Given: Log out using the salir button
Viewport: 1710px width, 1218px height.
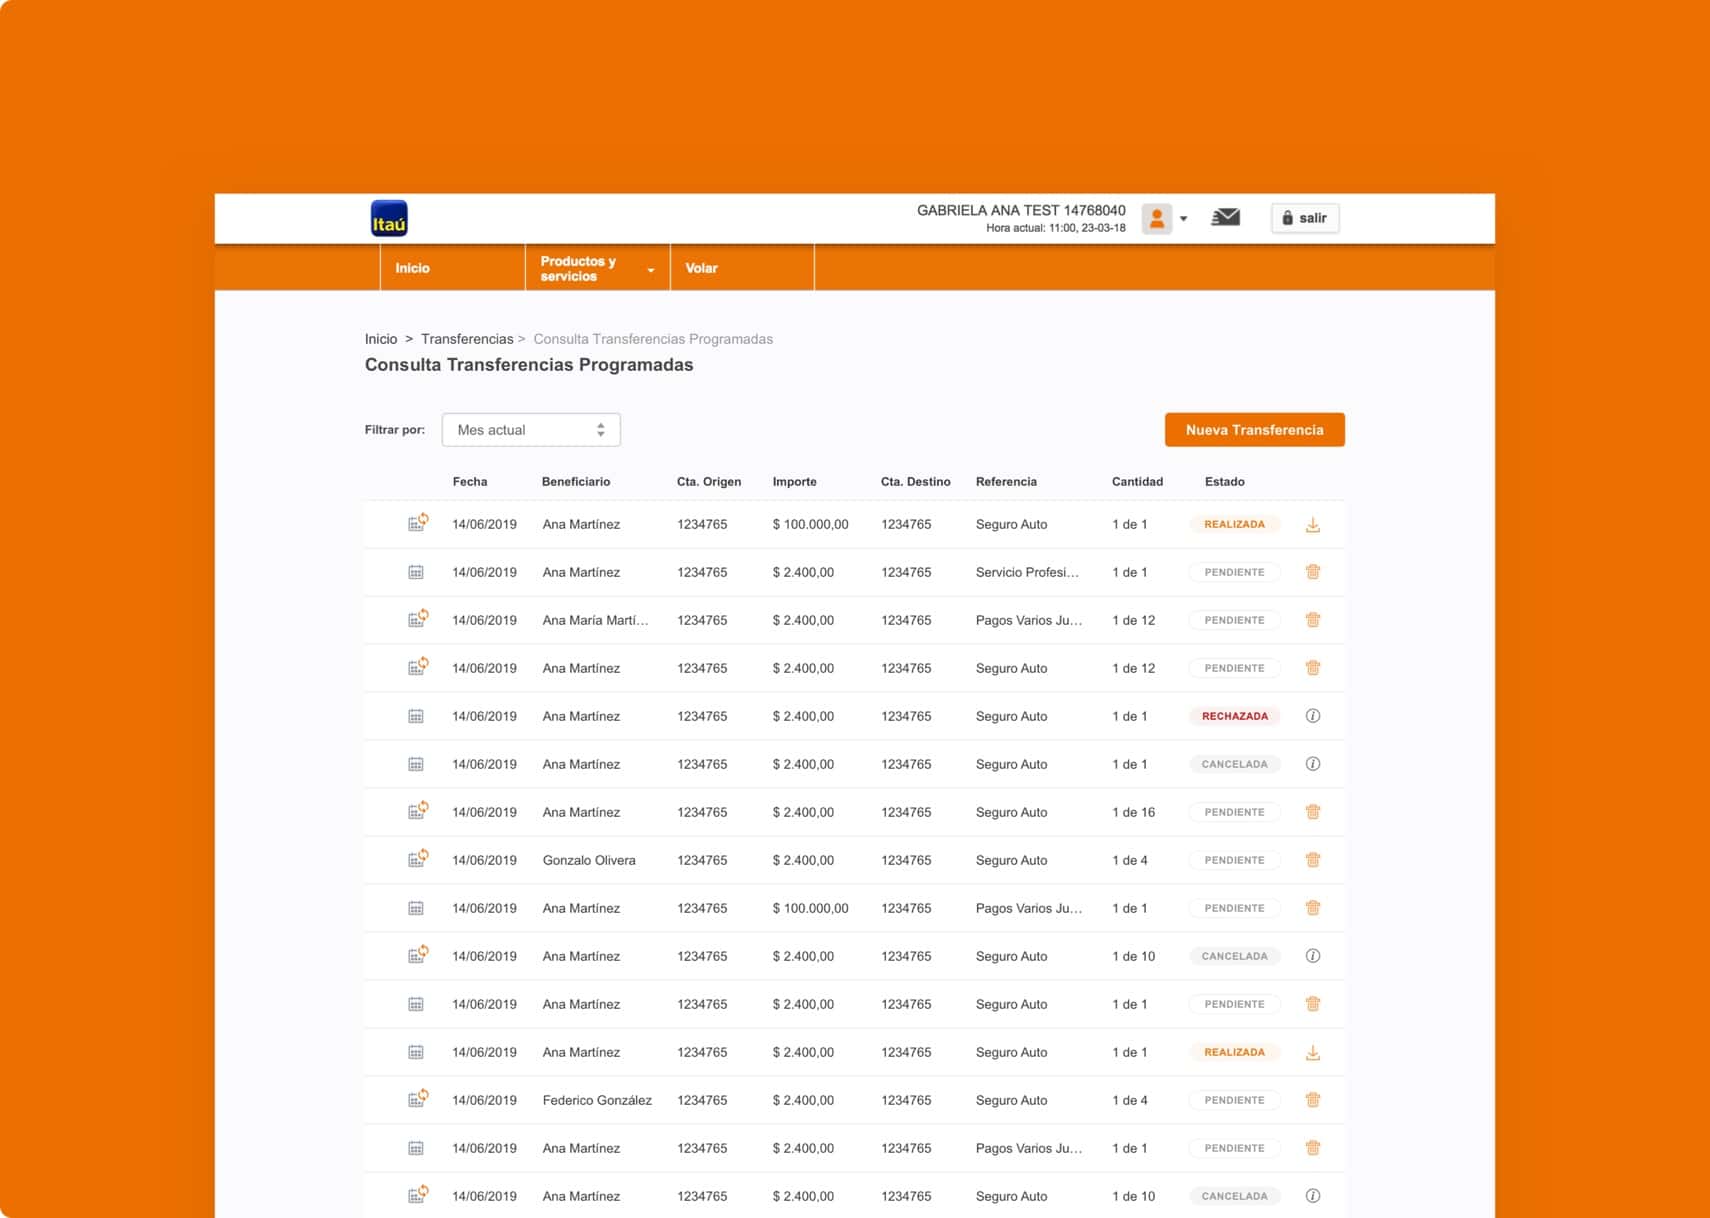Looking at the screenshot, I should (1304, 218).
